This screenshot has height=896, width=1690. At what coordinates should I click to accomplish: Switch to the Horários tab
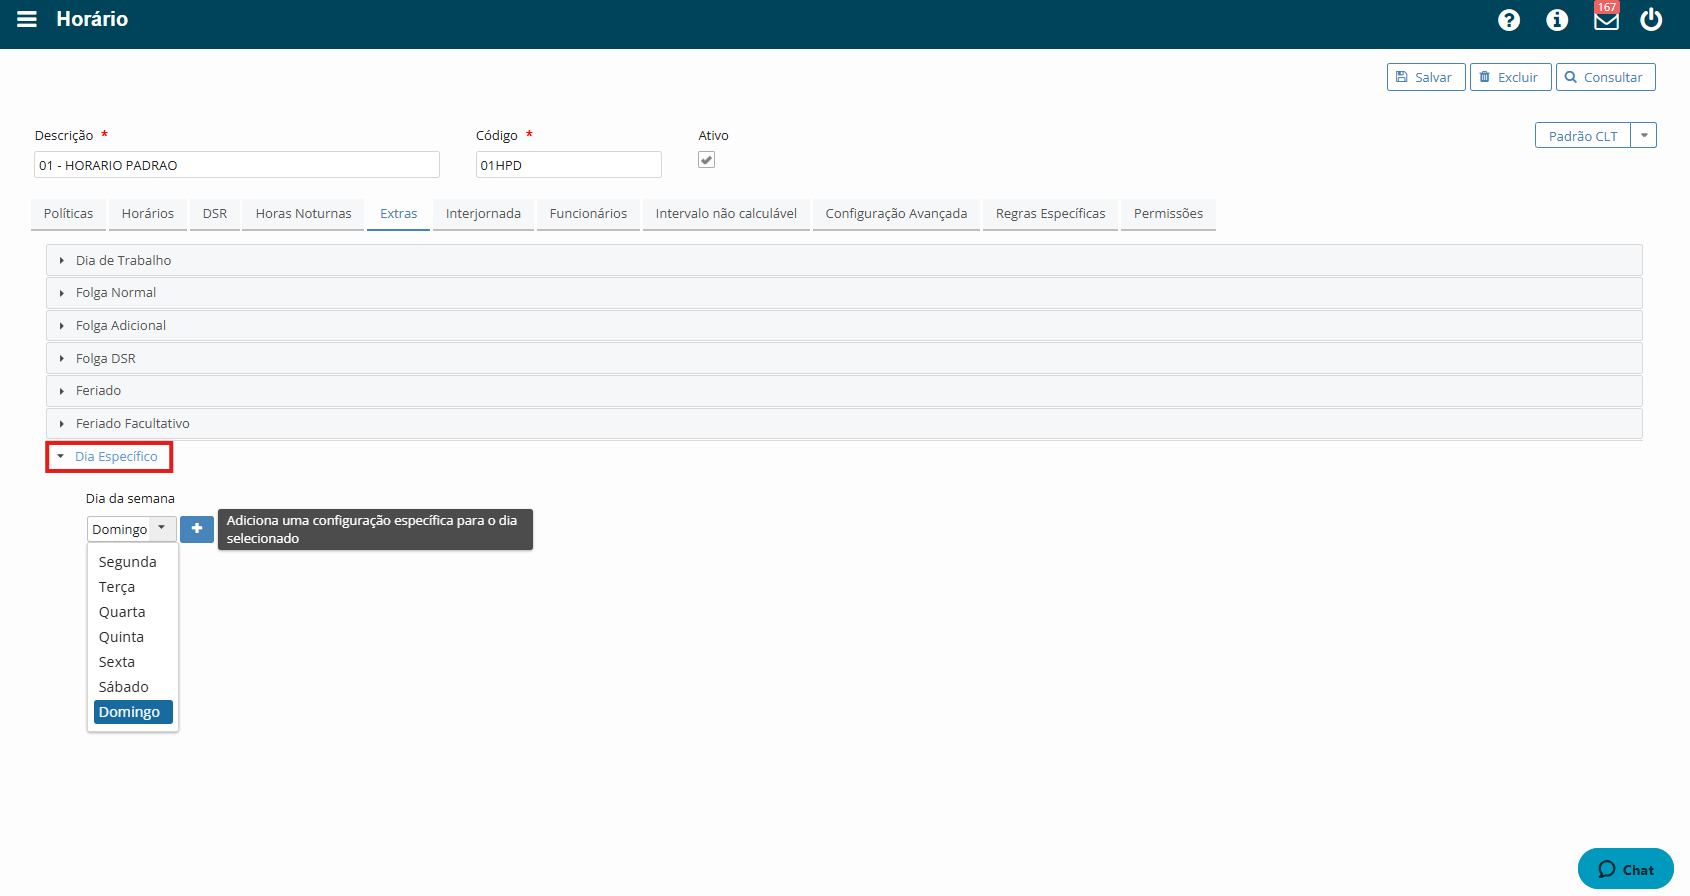(148, 214)
